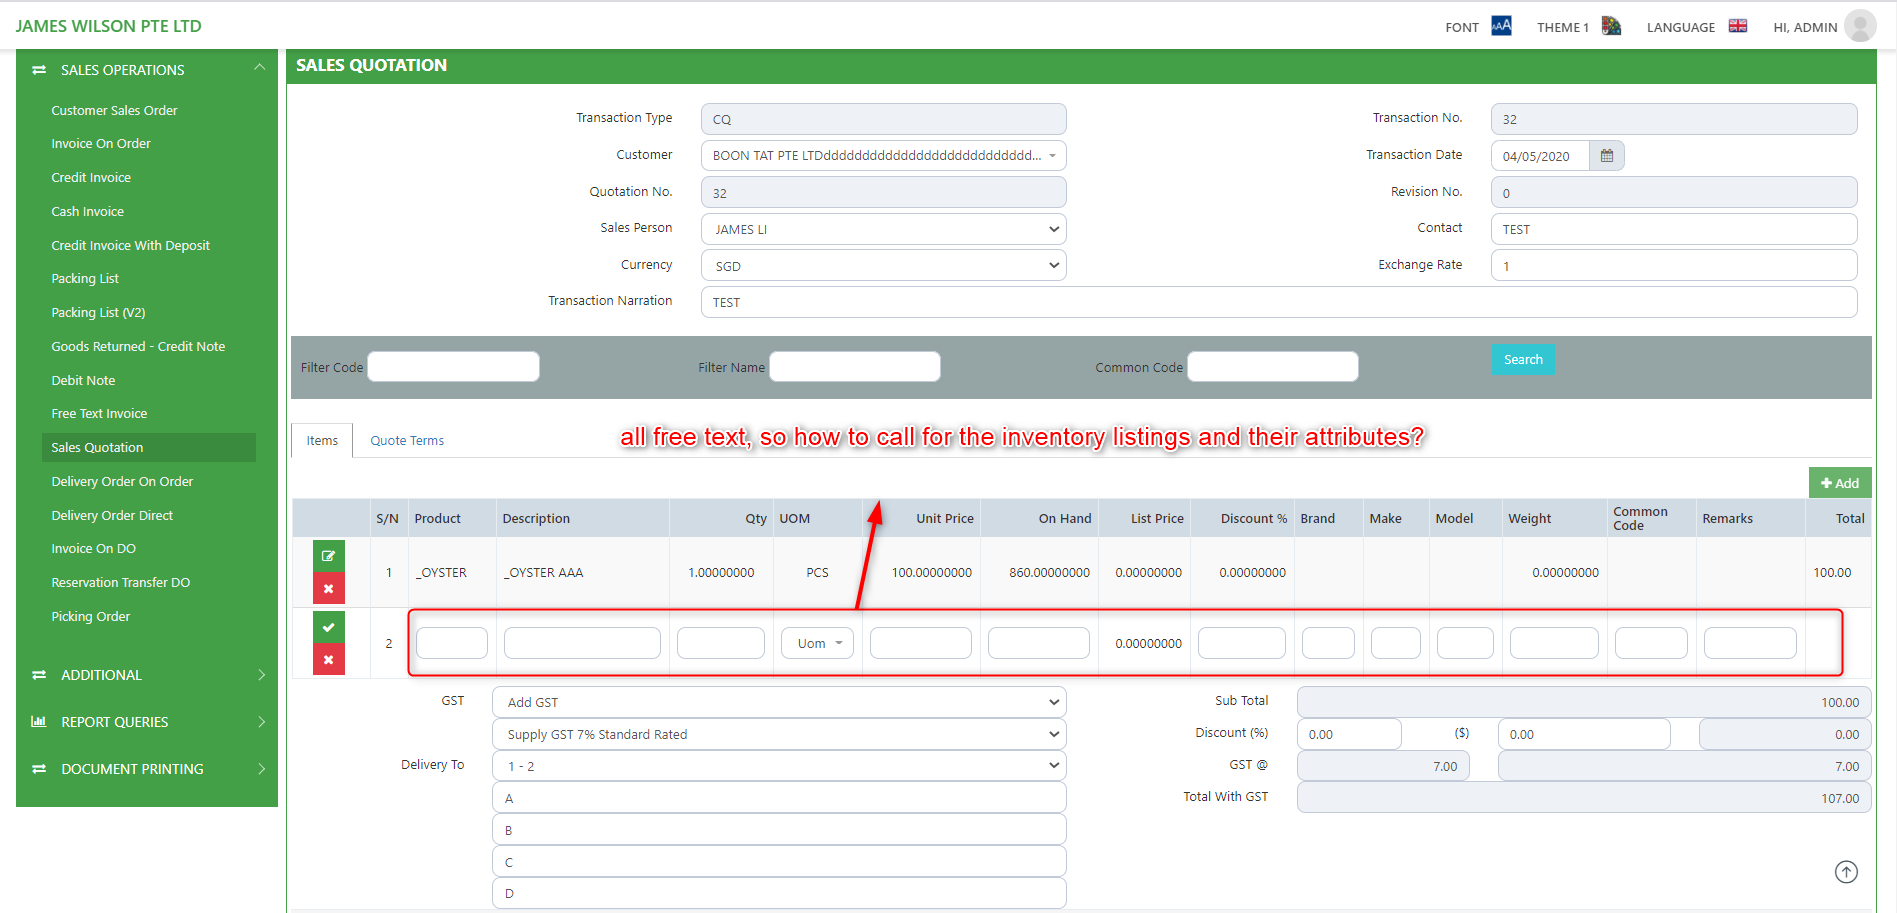Viewport: 1897px width, 913px height.
Task: Open the Supply GST 7% Standard Rated dropdown
Action: (779, 734)
